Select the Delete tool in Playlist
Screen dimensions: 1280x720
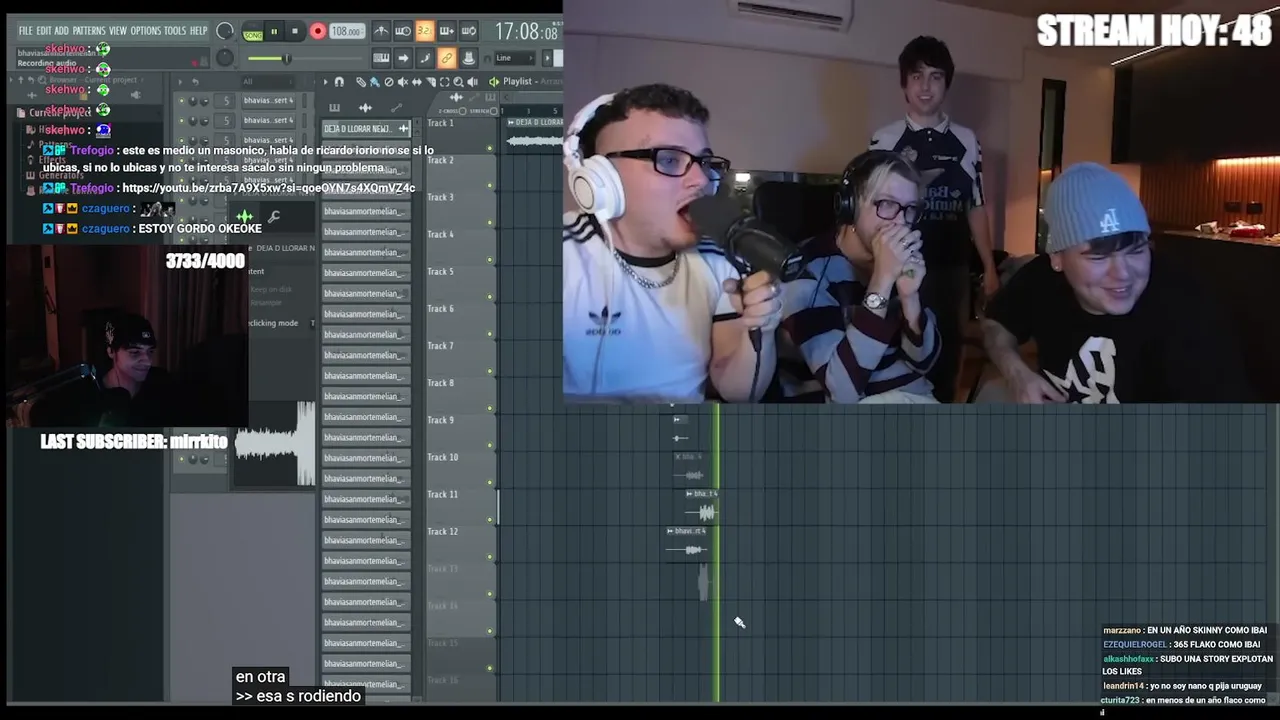389,81
